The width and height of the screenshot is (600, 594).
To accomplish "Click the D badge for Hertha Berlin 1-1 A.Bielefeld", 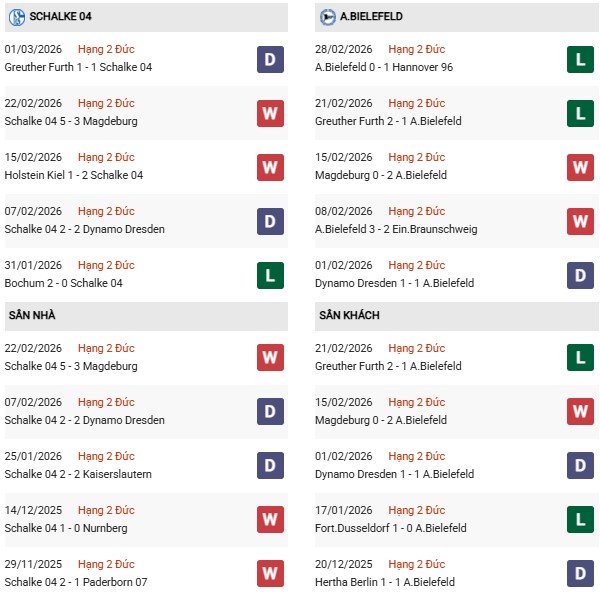I will coord(581,574).
